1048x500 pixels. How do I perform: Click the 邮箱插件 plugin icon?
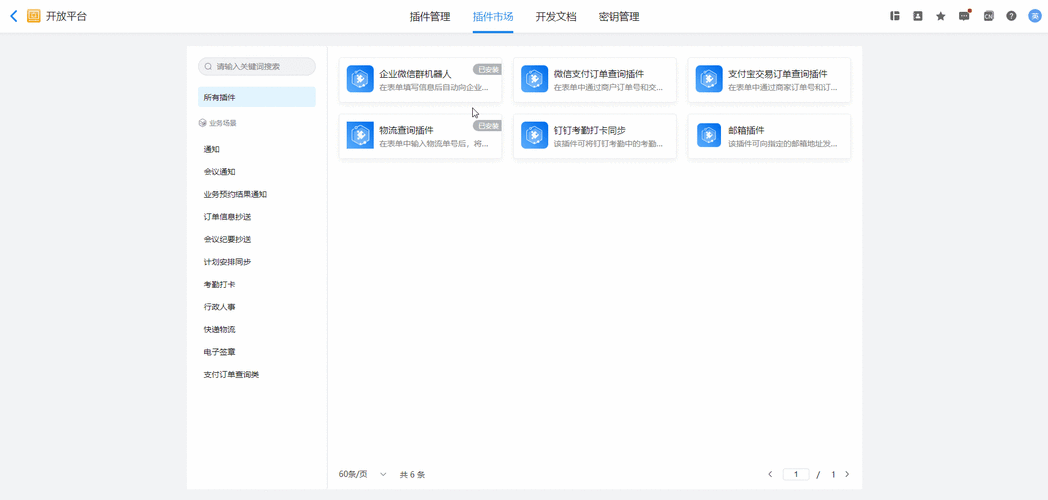[708, 135]
